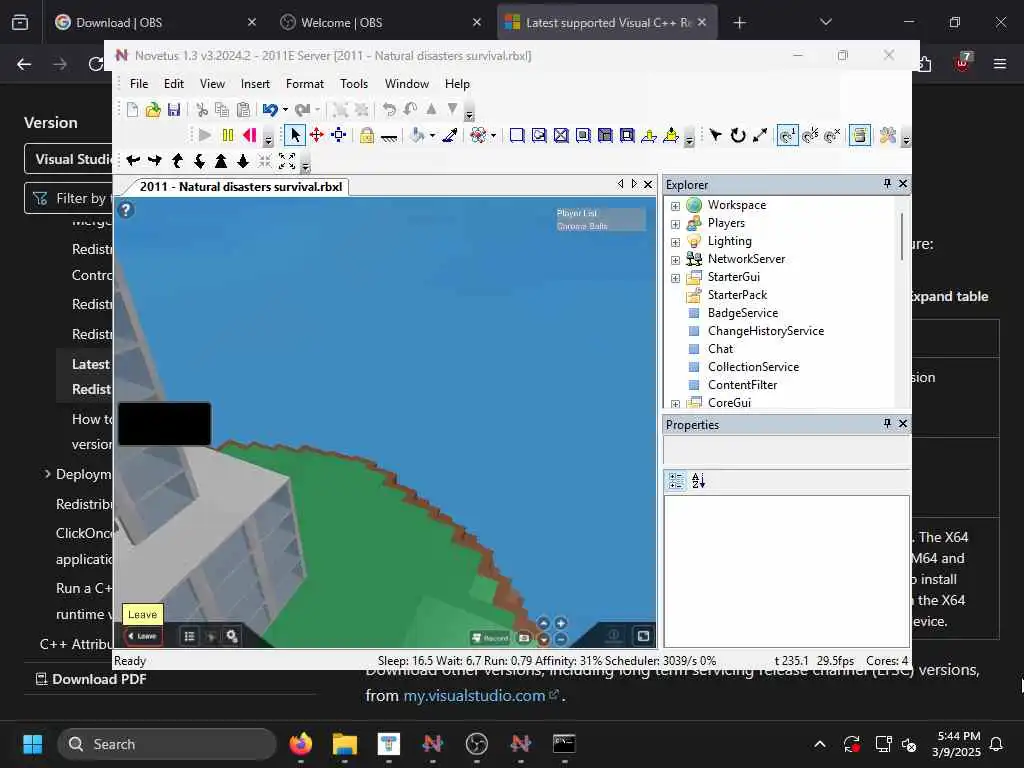The height and width of the screenshot is (768, 1024).
Task: Select the red Move tool
Action: click(317, 135)
